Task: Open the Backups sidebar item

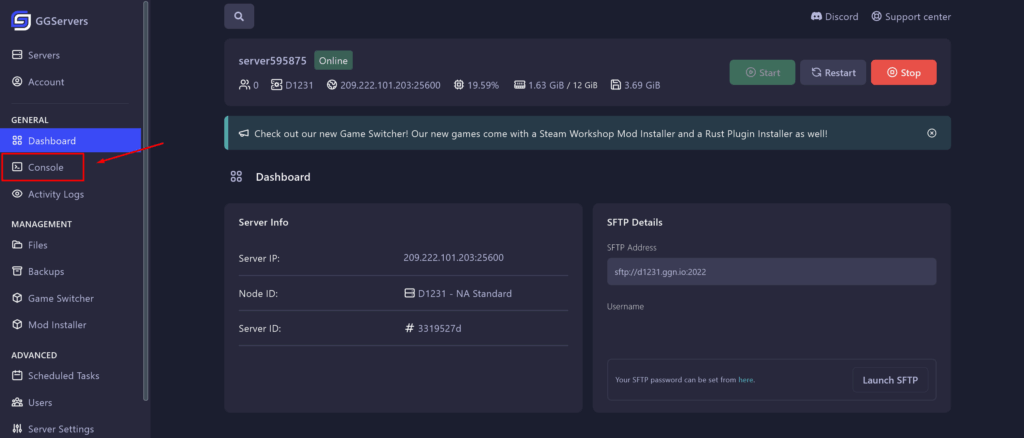Action: (45, 271)
